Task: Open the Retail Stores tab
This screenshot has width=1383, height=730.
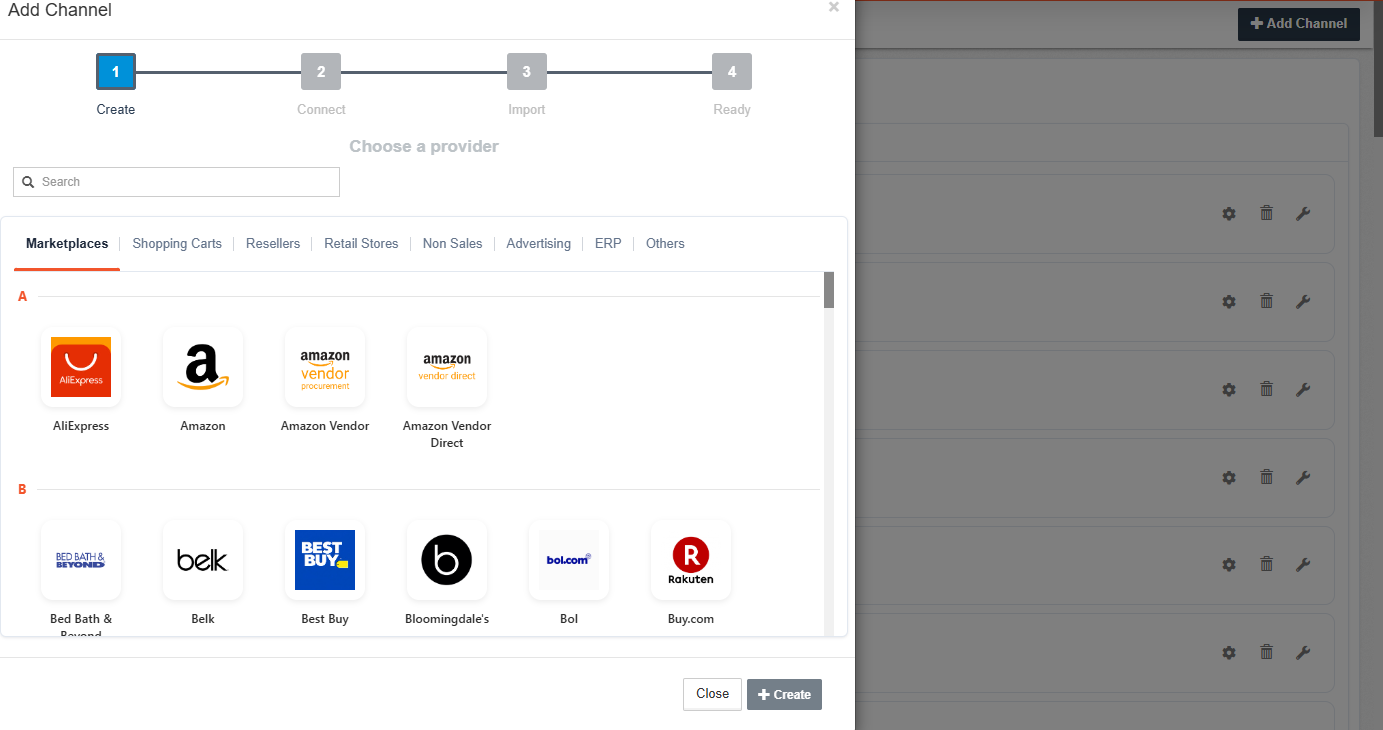Action: pyautogui.click(x=361, y=244)
